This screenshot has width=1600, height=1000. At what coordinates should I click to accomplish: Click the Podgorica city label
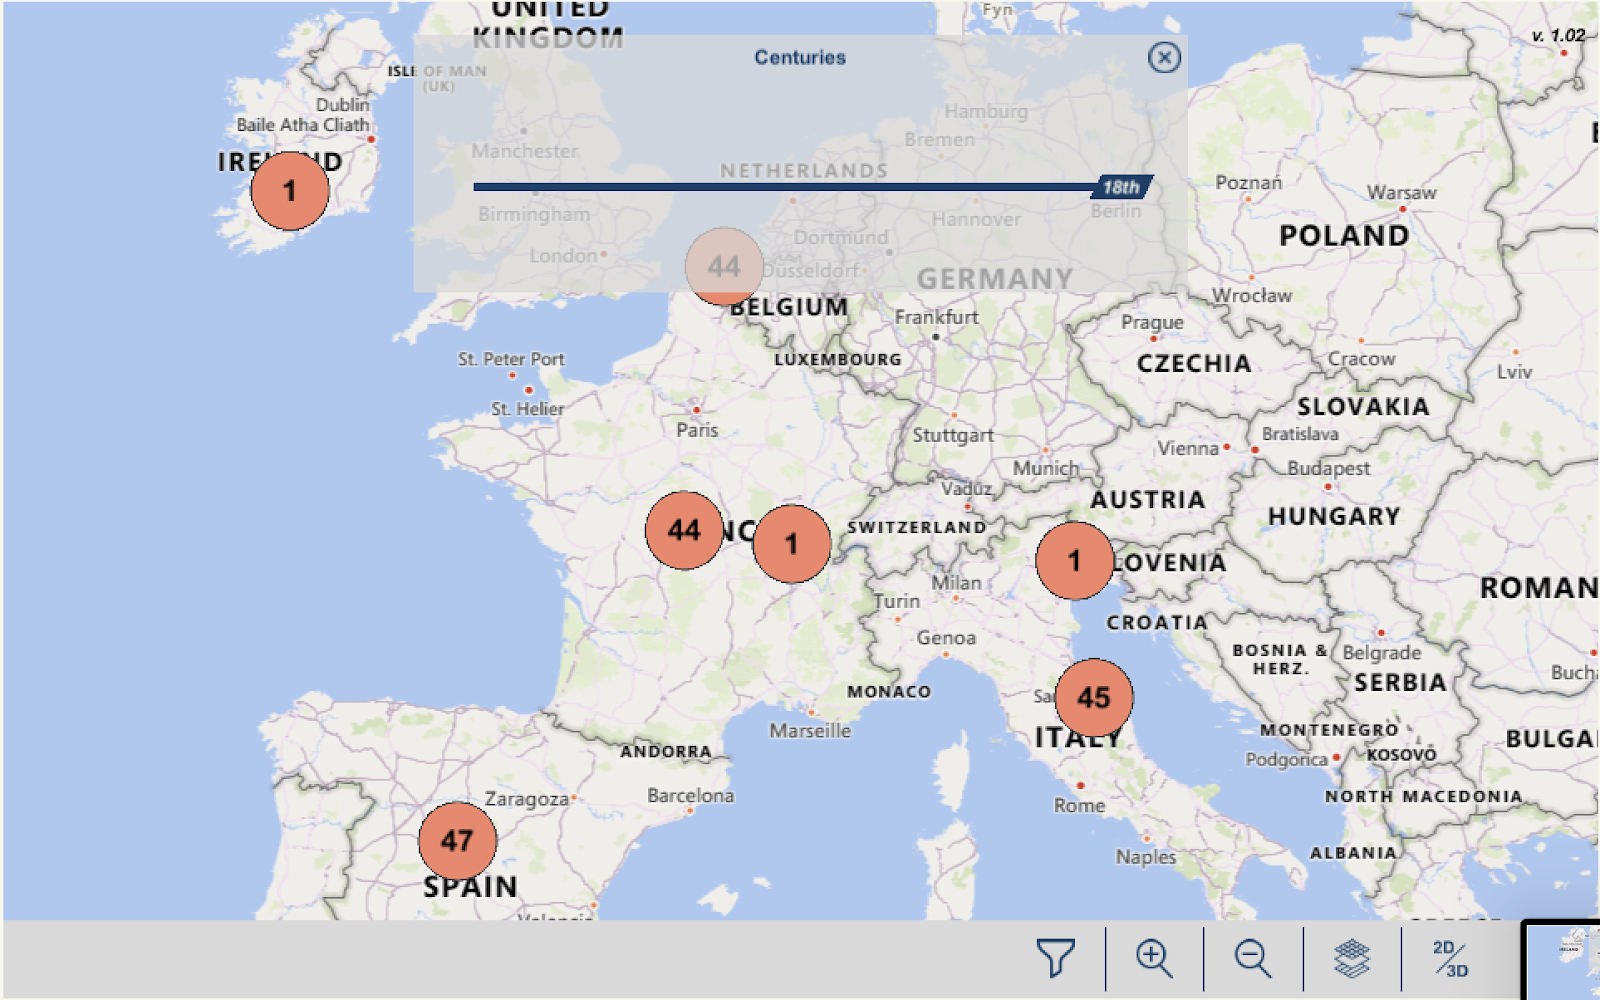pos(1286,760)
